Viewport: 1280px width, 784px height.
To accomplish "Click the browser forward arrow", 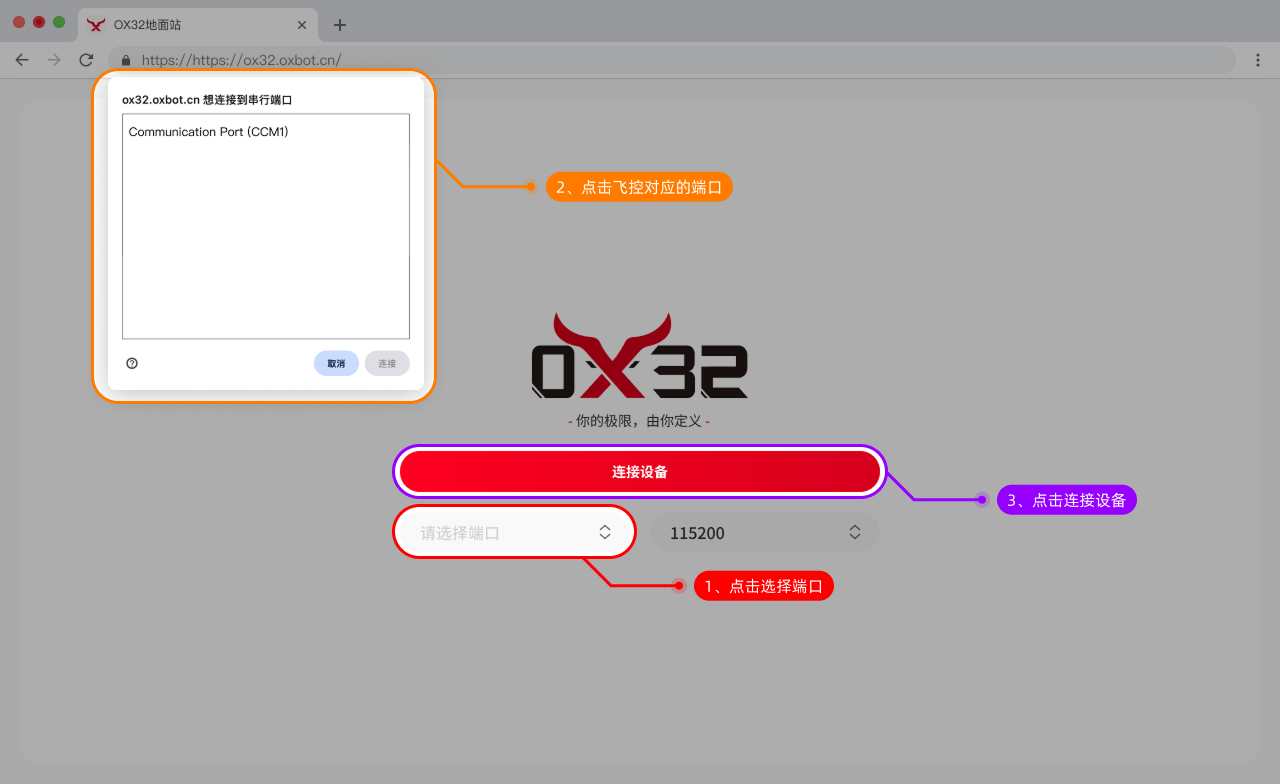I will pos(54,60).
